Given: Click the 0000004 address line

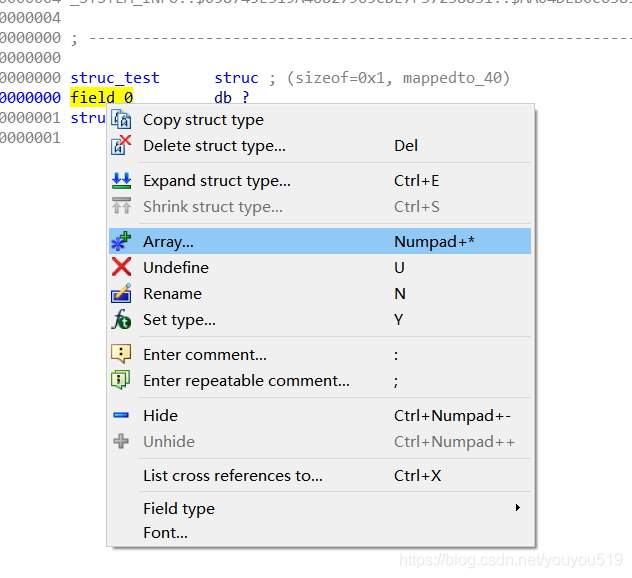Looking at the screenshot, I should [30, 18].
